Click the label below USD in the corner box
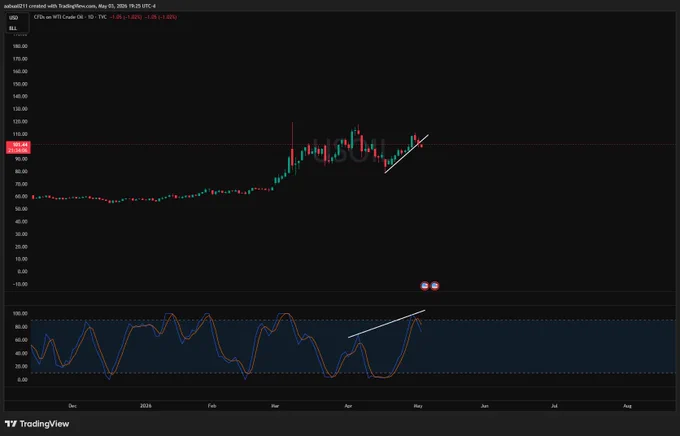680x436 pixels. [13, 28]
